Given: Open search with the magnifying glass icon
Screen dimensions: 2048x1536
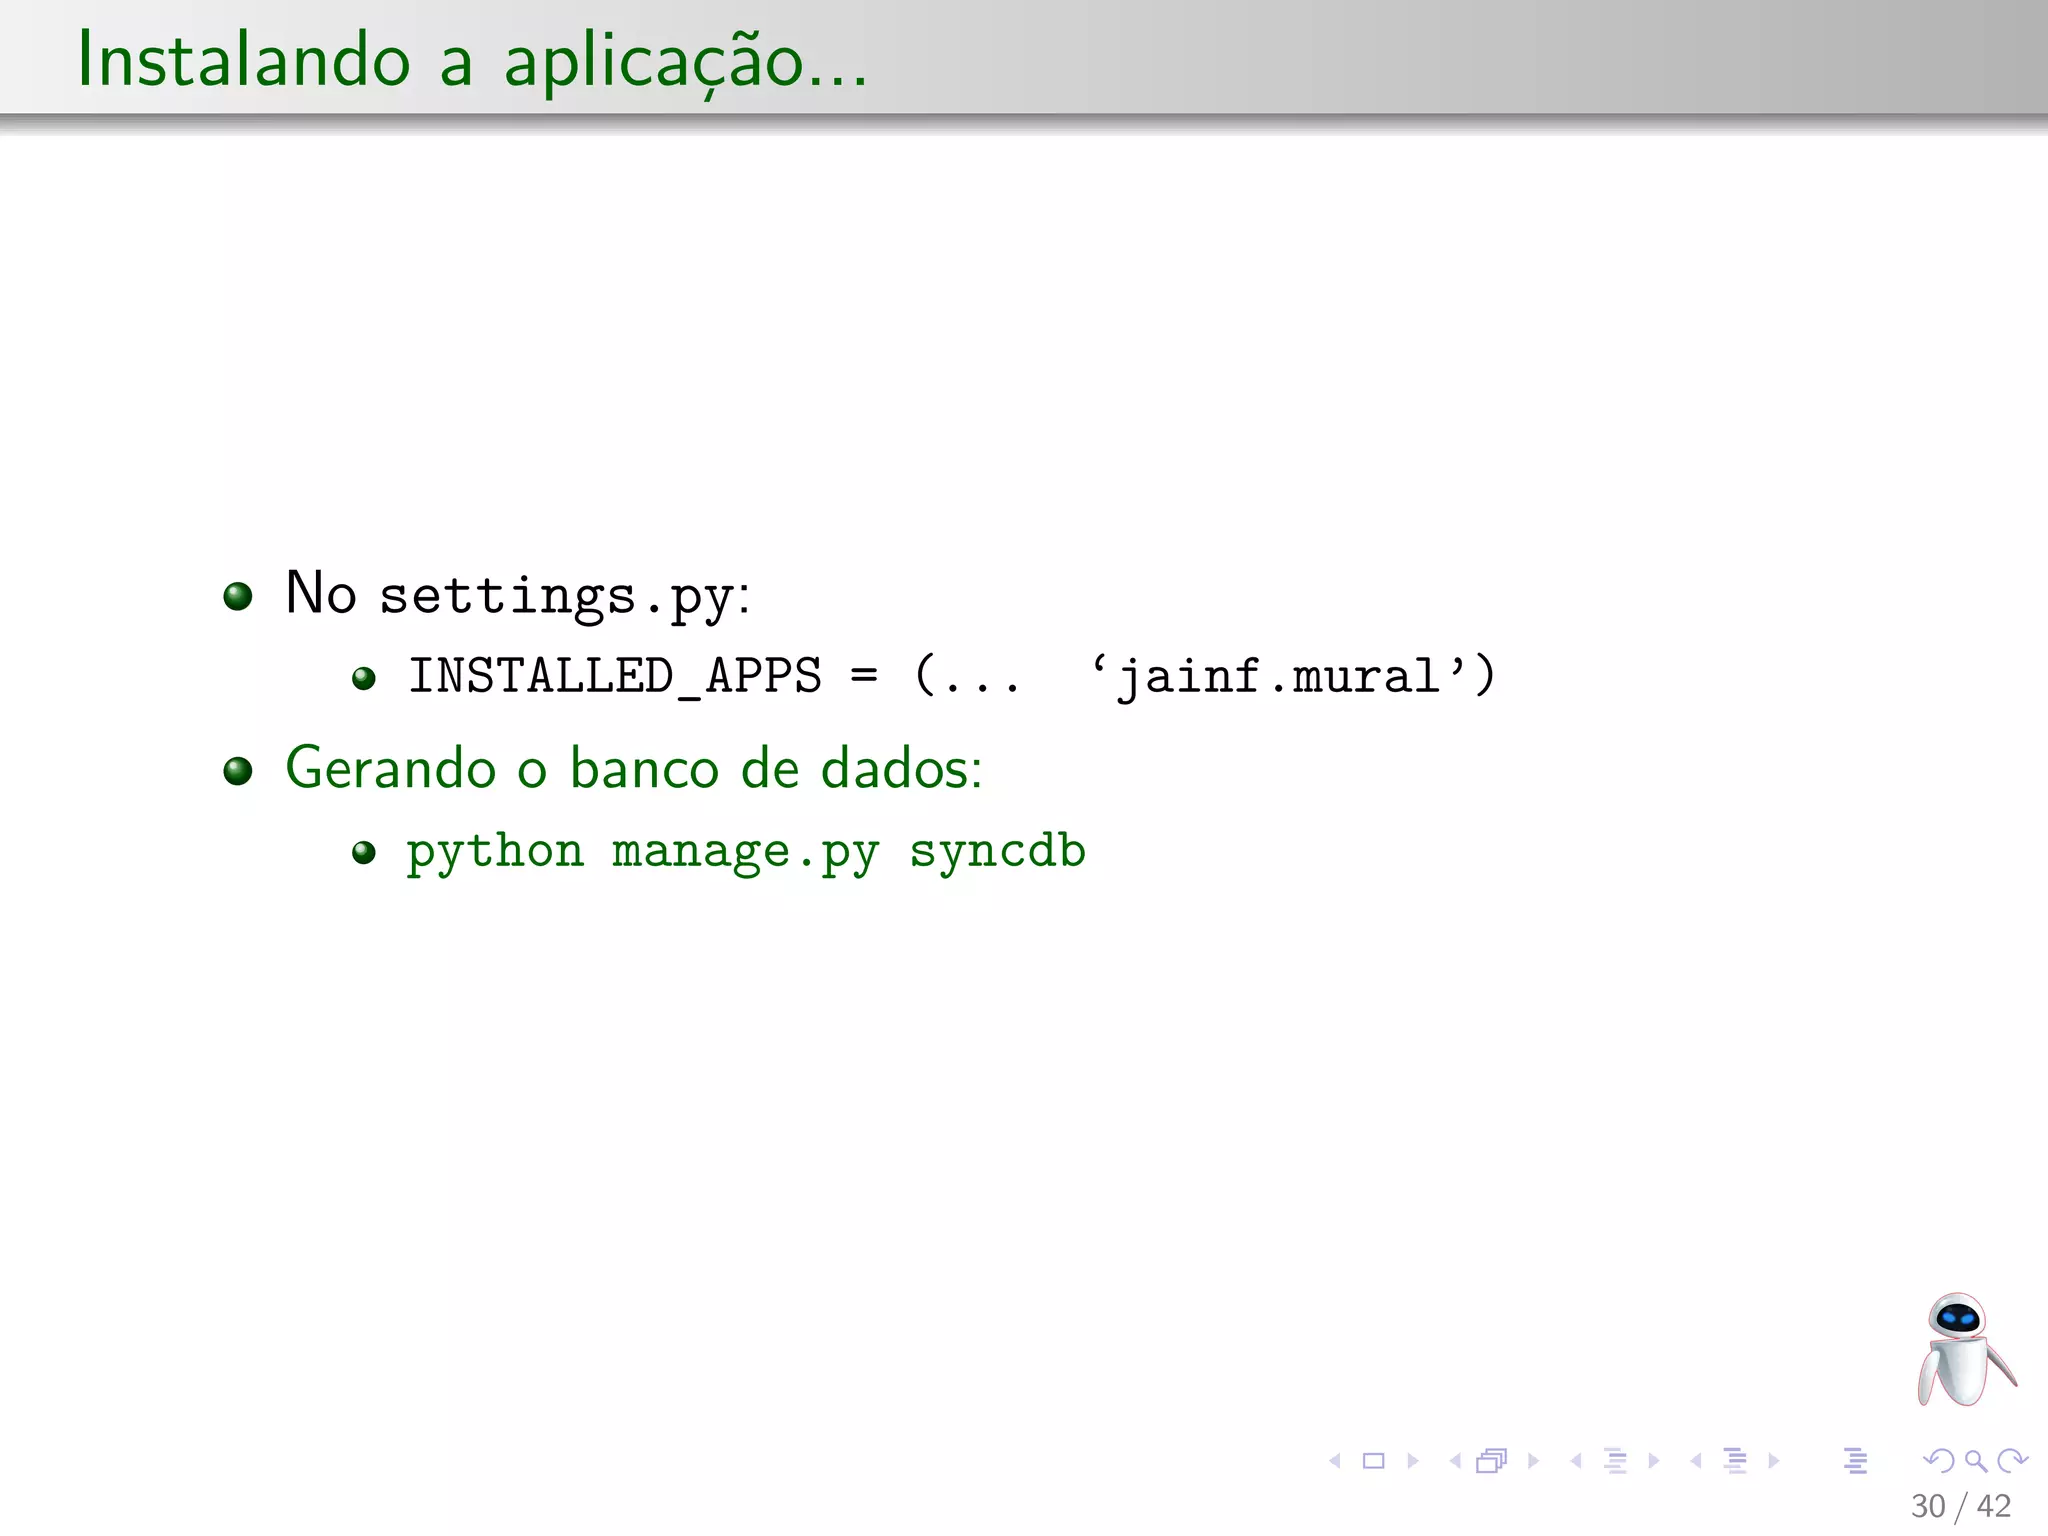Looking at the screenshot, I should [x=1976, y=1461].
